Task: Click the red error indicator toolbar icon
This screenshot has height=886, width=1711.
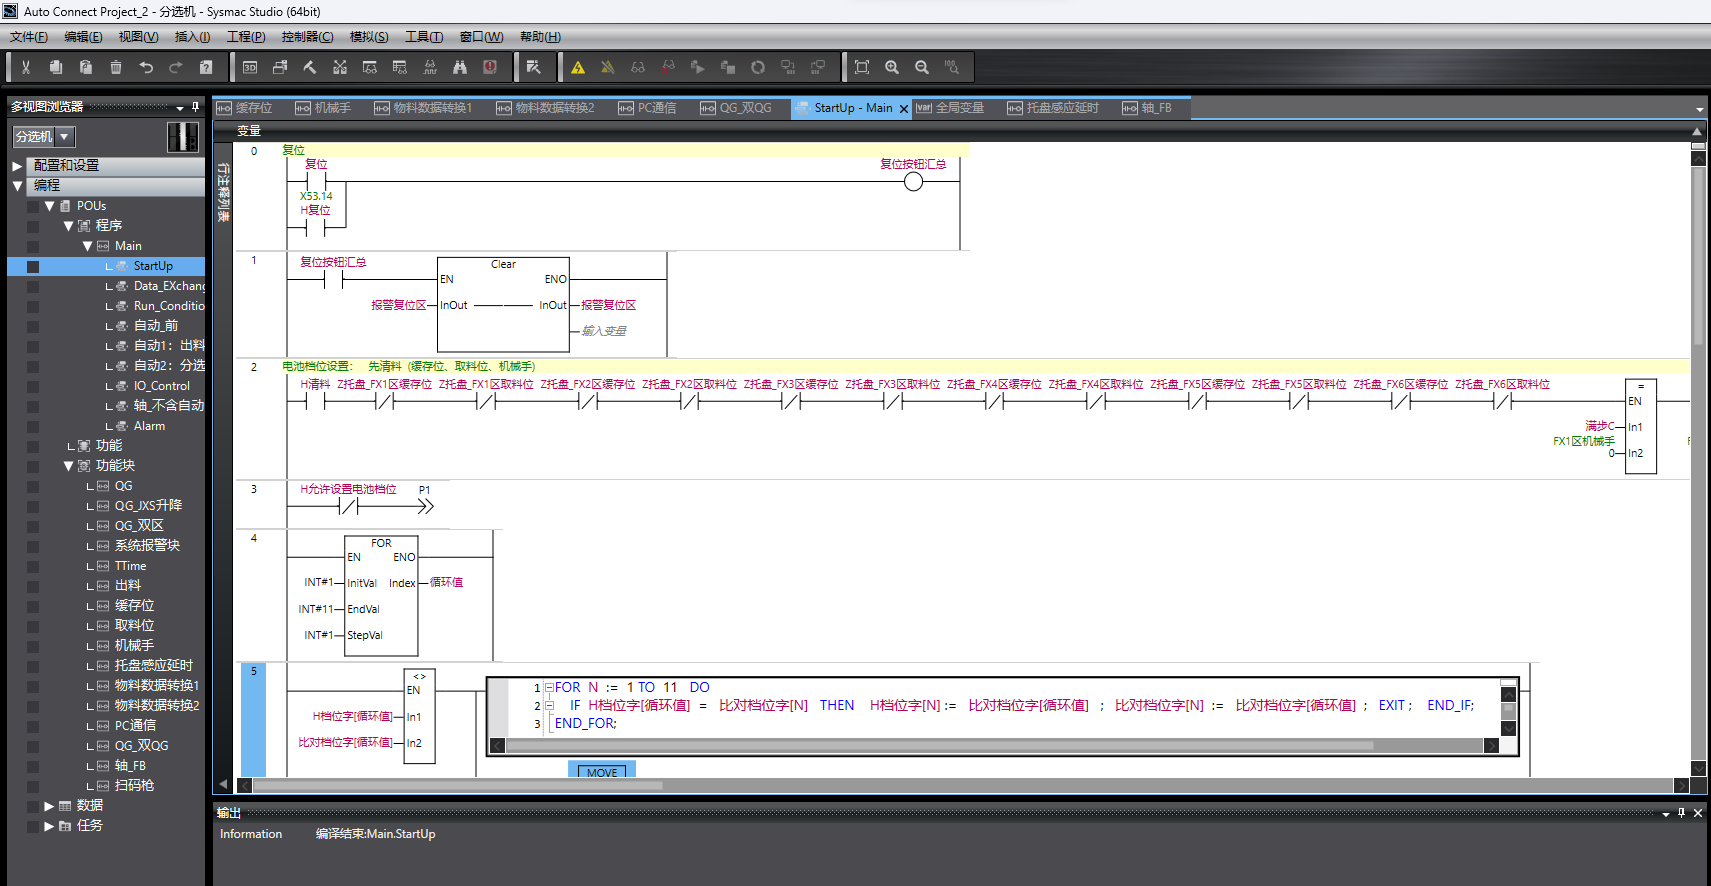Action: click(490, 67)
